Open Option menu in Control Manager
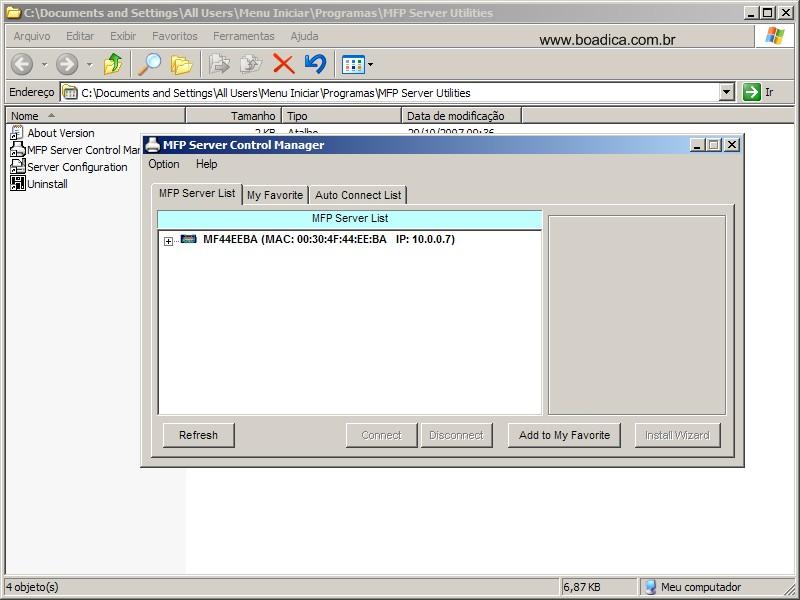800x600 pixels. tap(164, 164)
